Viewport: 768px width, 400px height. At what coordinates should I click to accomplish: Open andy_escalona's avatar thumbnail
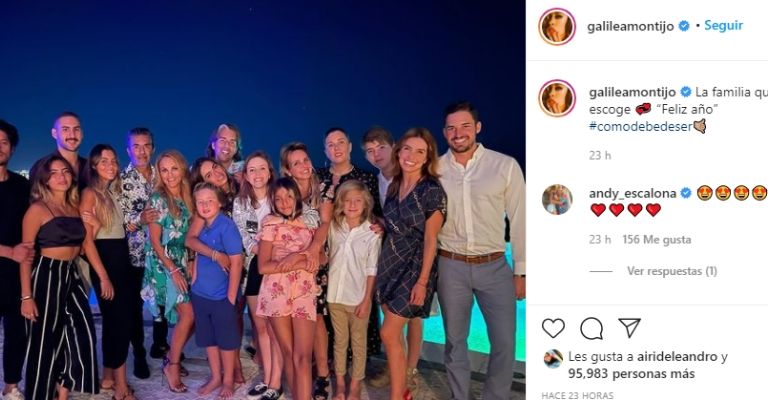[x=557, y=199]
